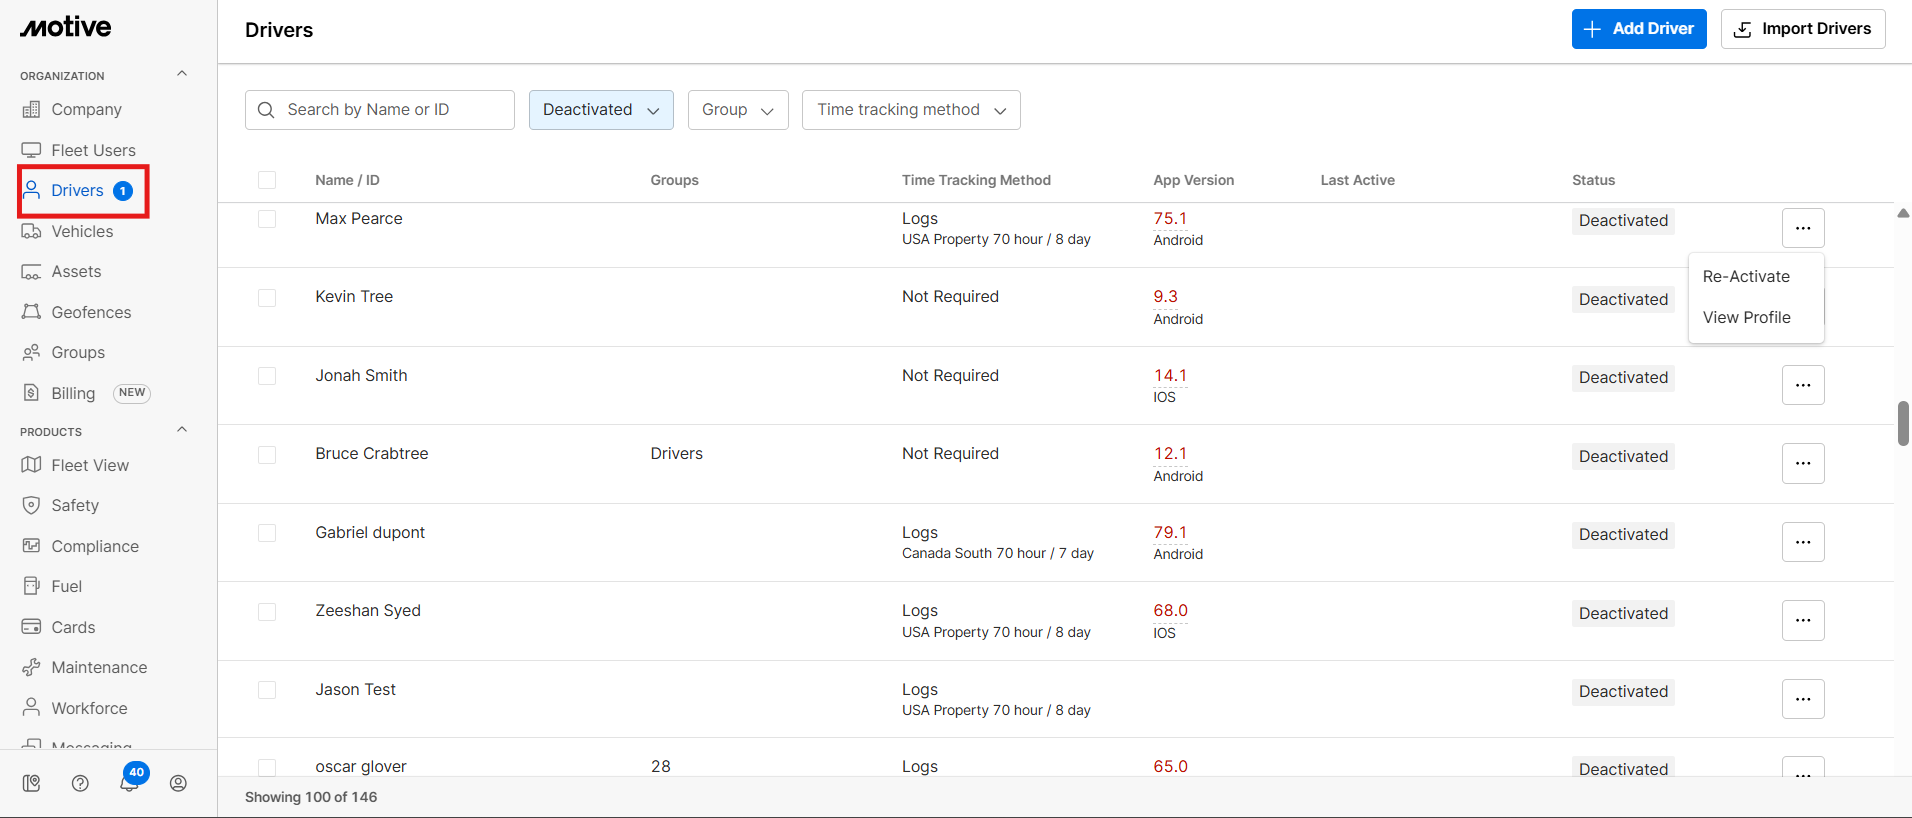1912x818 pixels.
Task: Select the Bruce Crabtree row checkbox
Action: (x=267, y=455)
